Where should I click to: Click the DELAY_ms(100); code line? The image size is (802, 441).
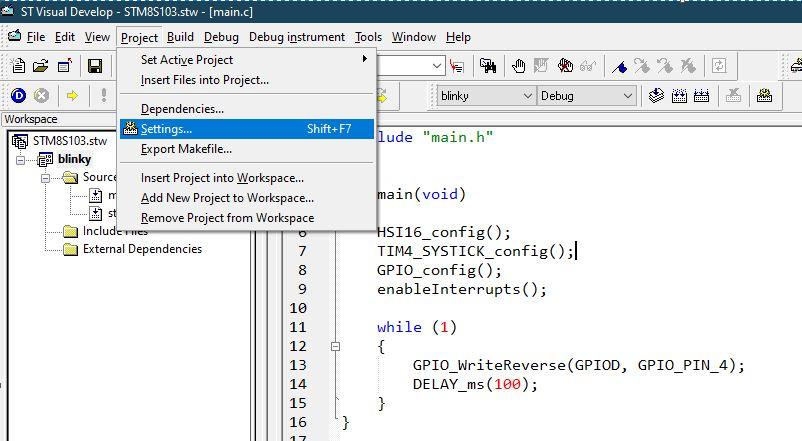tap(475, 384)
